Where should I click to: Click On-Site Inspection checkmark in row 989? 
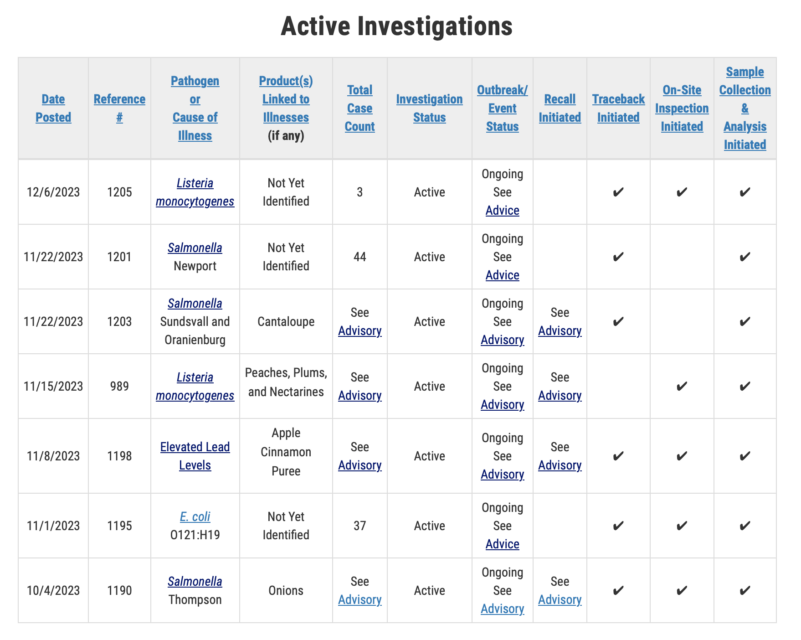tap(681, 387)
